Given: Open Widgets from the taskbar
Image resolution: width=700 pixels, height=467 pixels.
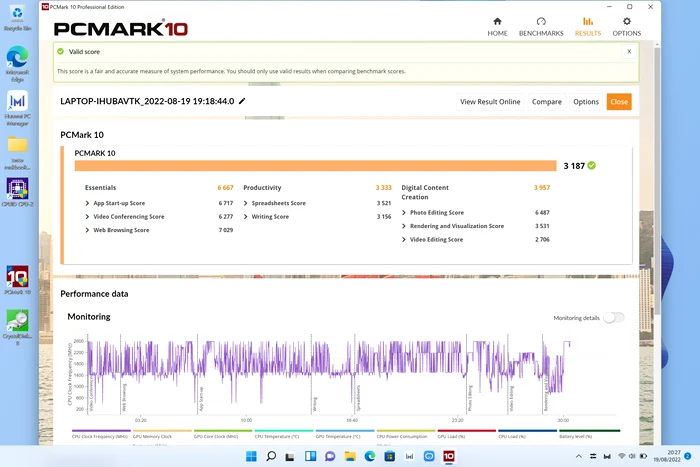Looking at the screenshot, I should pyautogui.click(x=310, y=456).
